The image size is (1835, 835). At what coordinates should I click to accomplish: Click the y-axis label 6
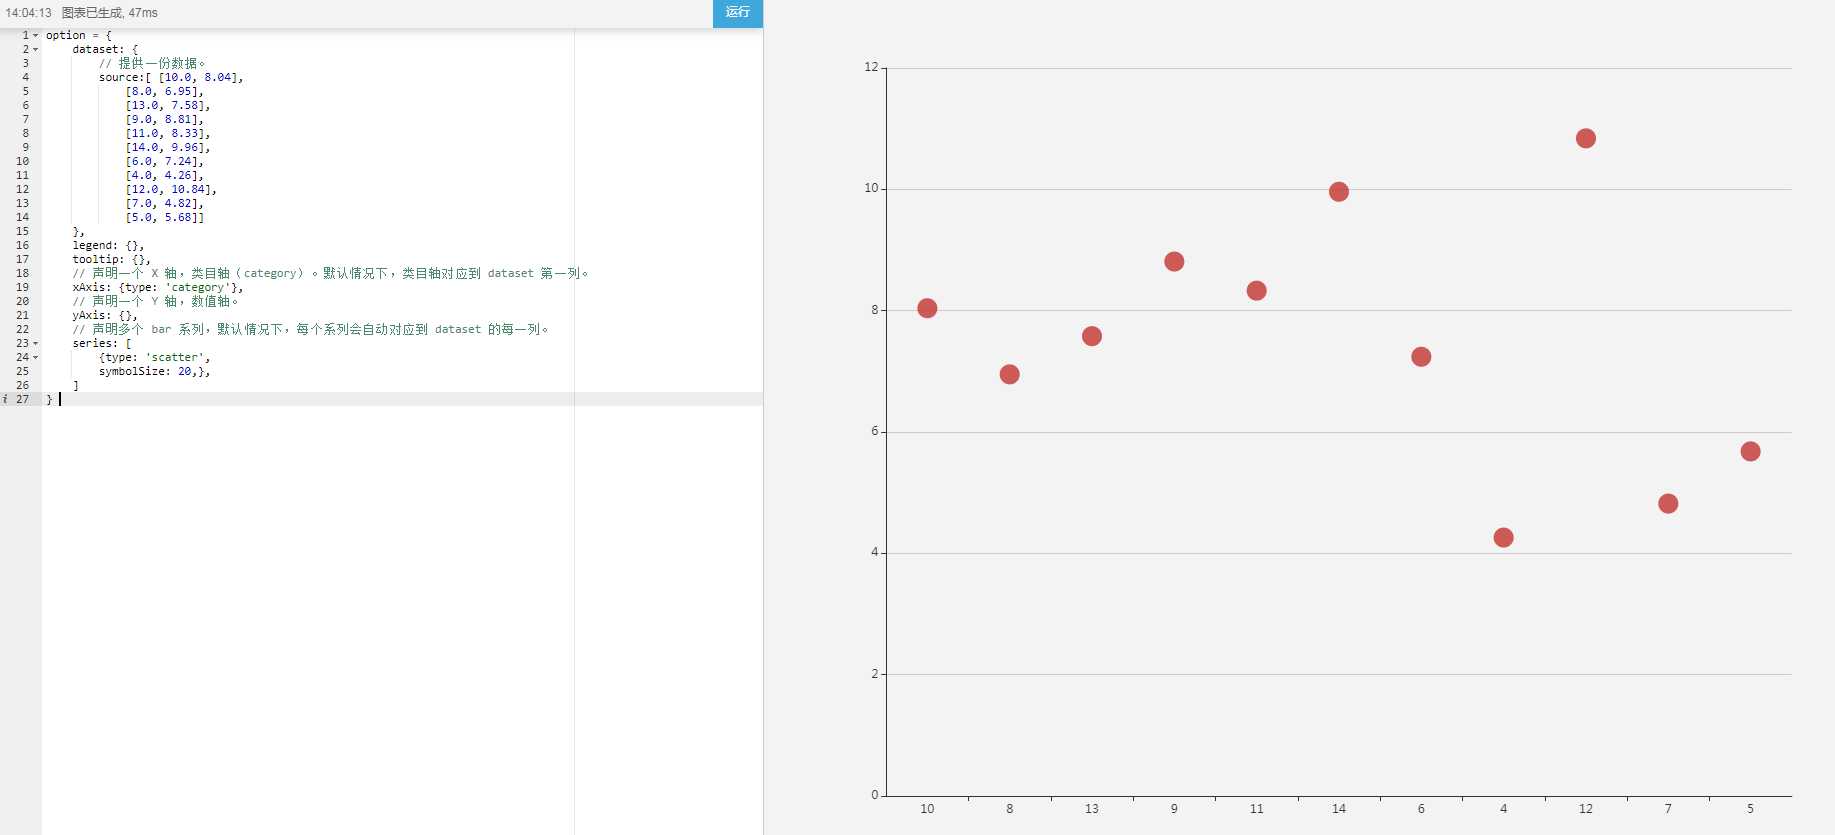874,431
